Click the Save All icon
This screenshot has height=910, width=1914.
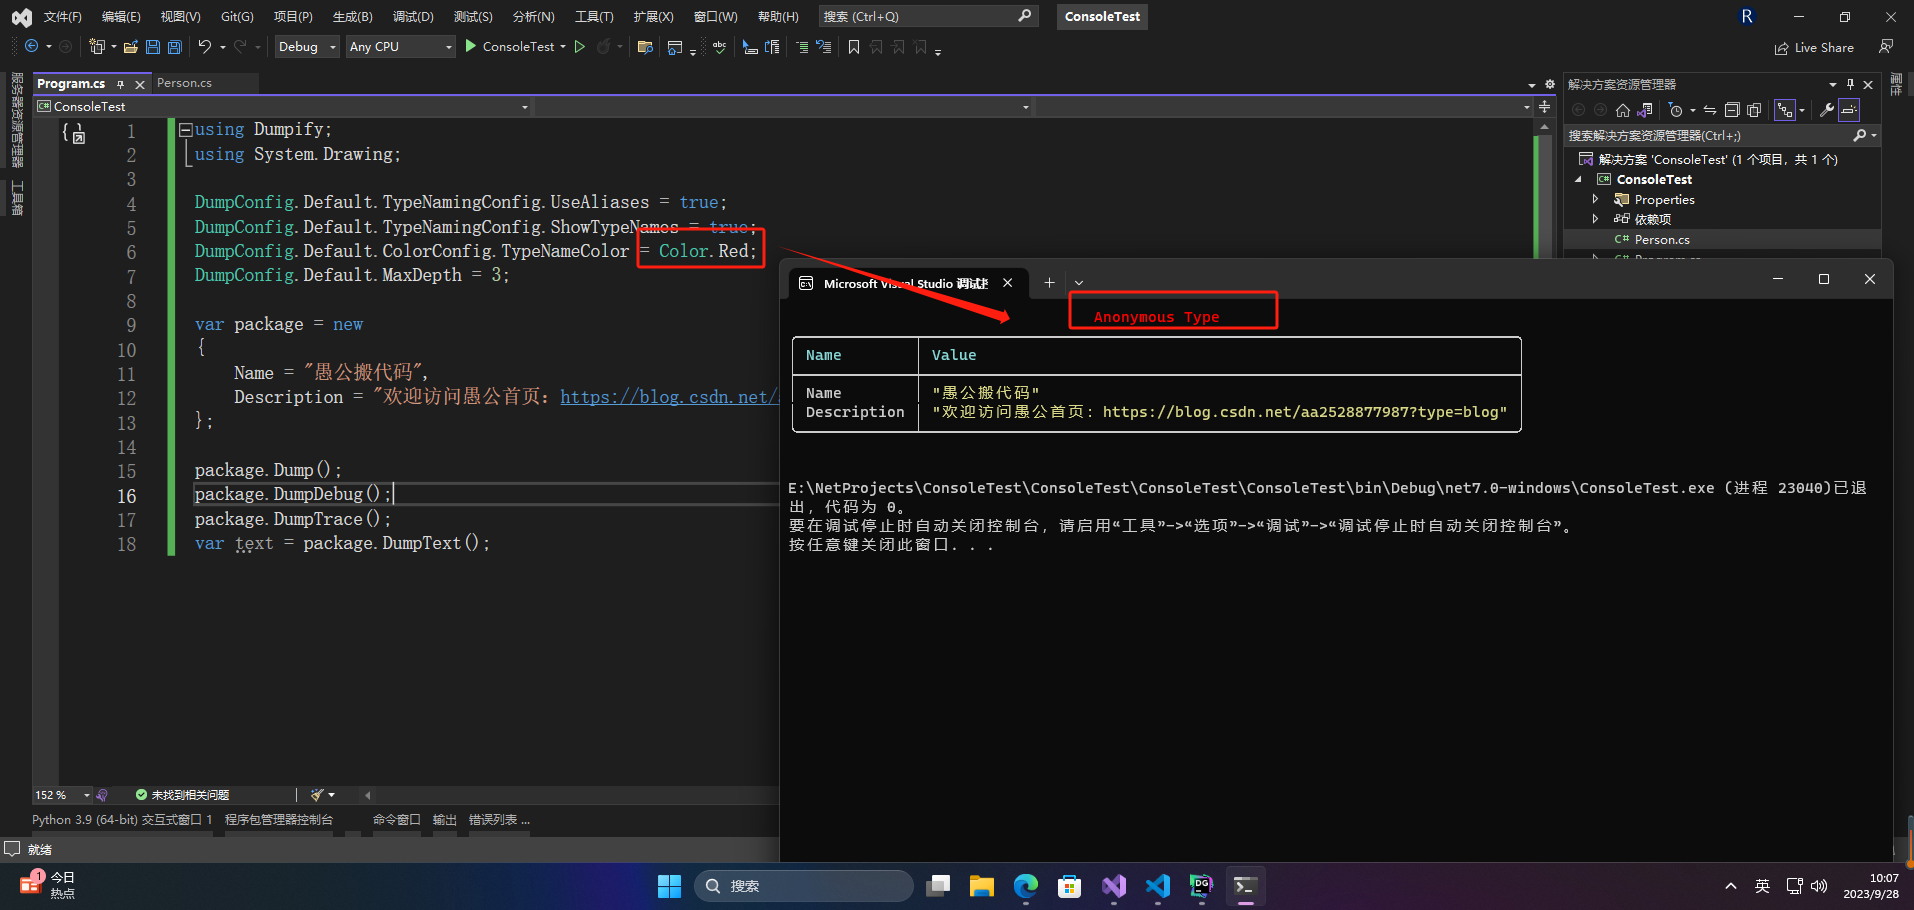click(175, 47)
